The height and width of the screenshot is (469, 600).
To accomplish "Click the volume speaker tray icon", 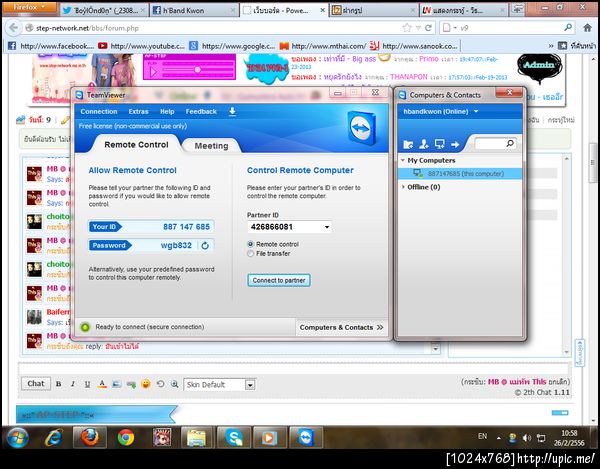I will (x=527, y=438).
